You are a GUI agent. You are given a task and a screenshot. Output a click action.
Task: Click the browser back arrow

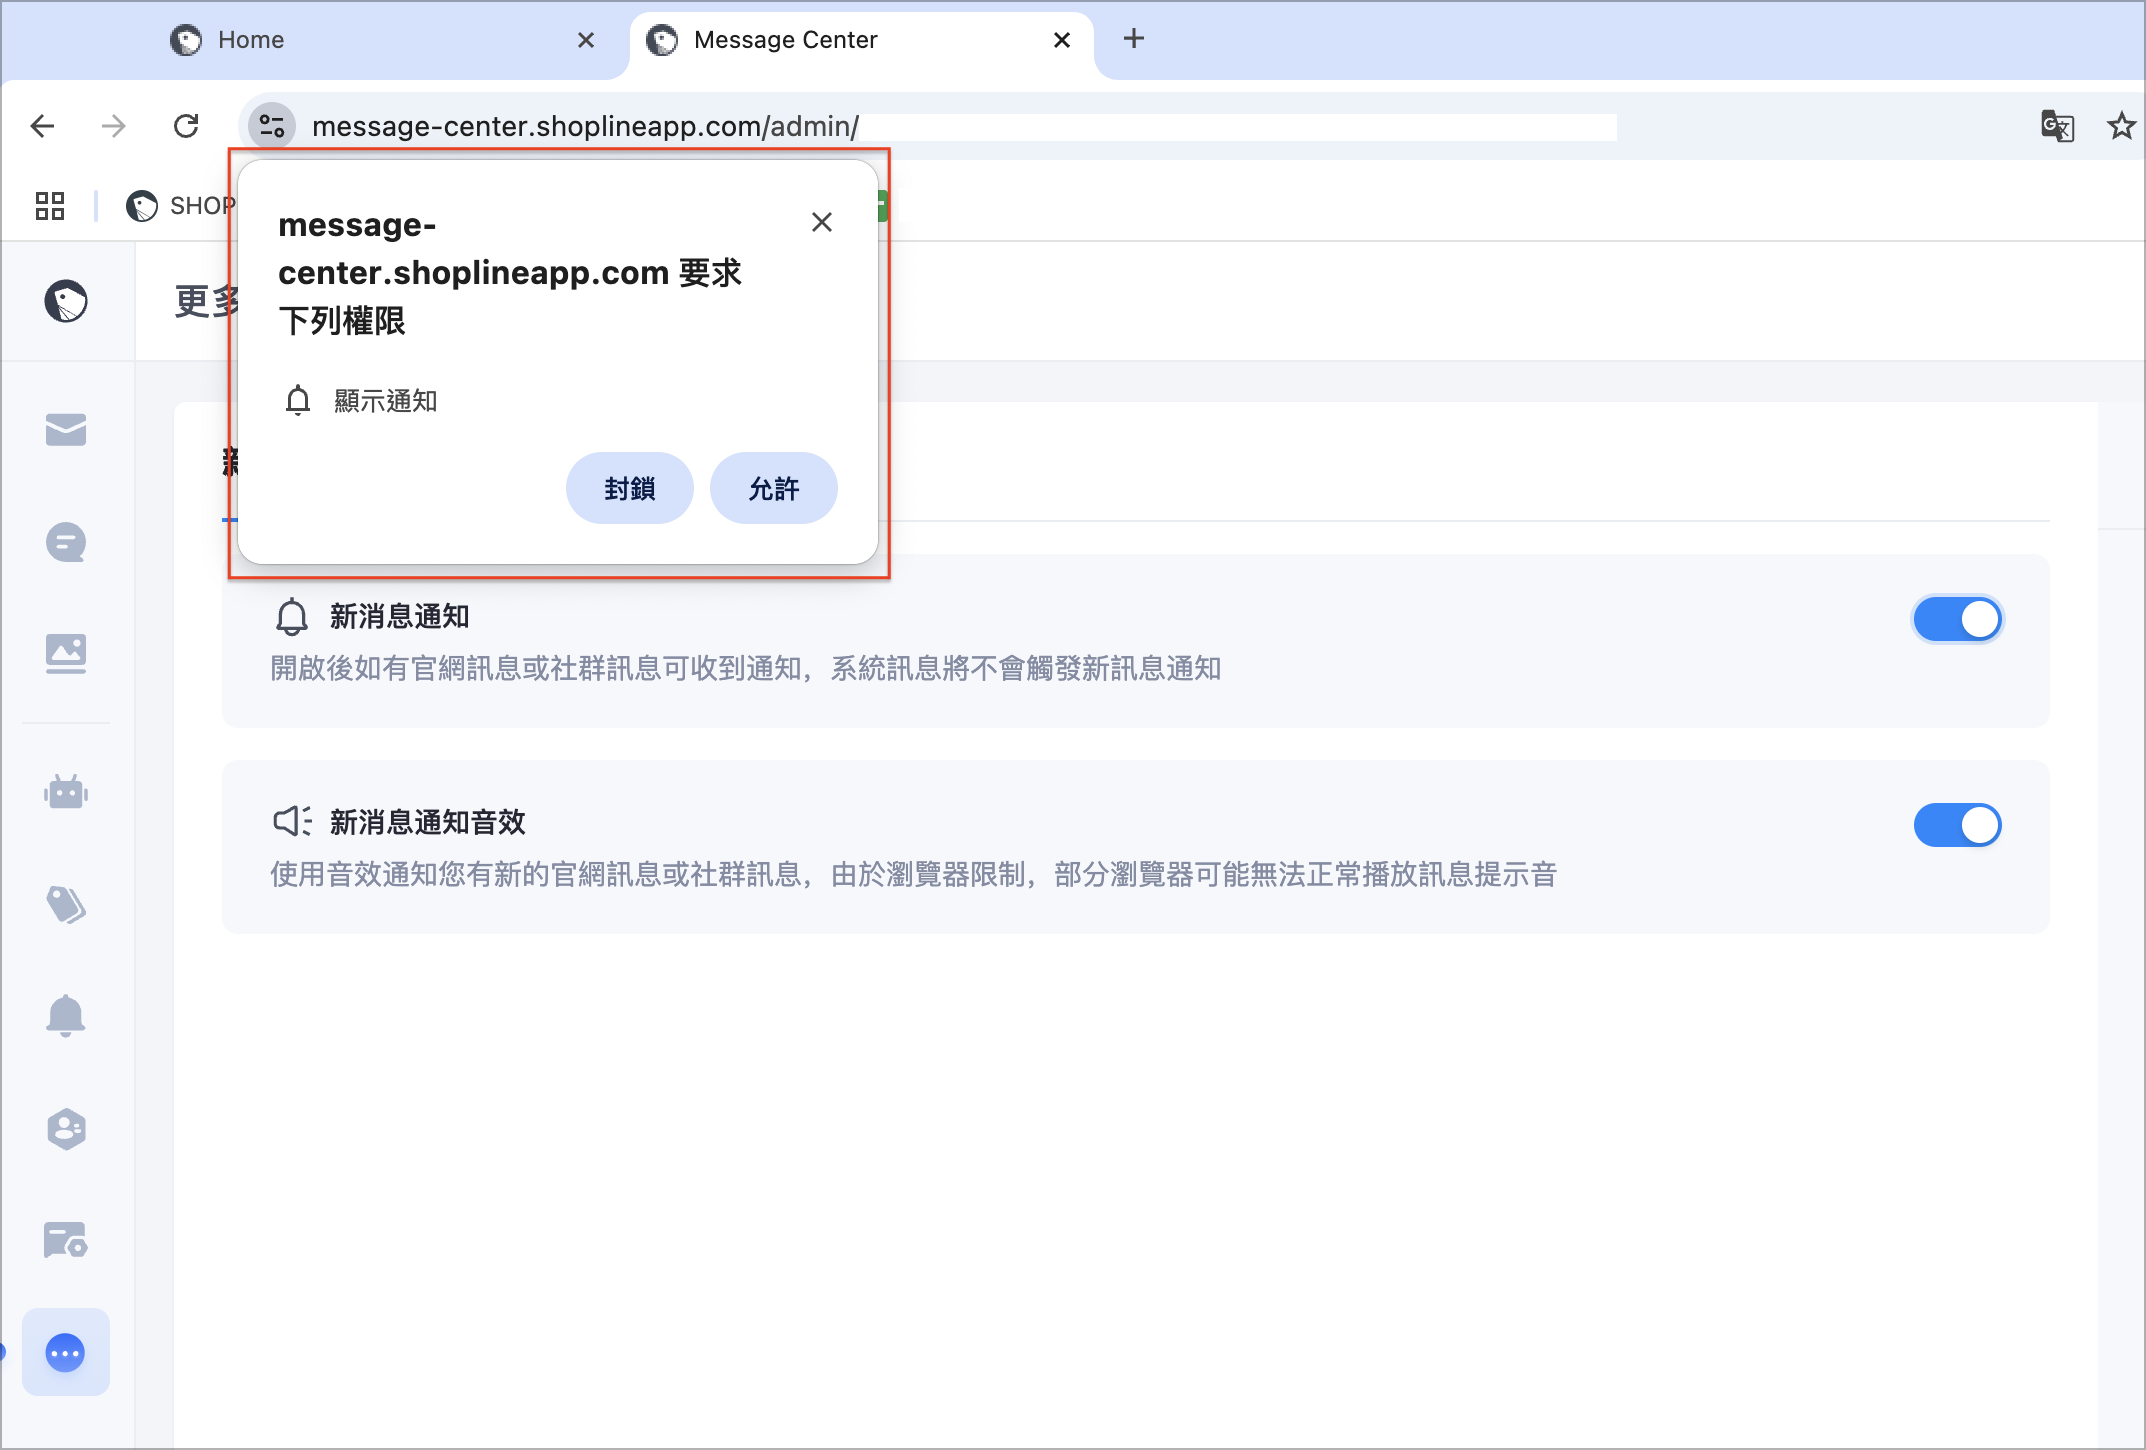[x=42, y=126]
